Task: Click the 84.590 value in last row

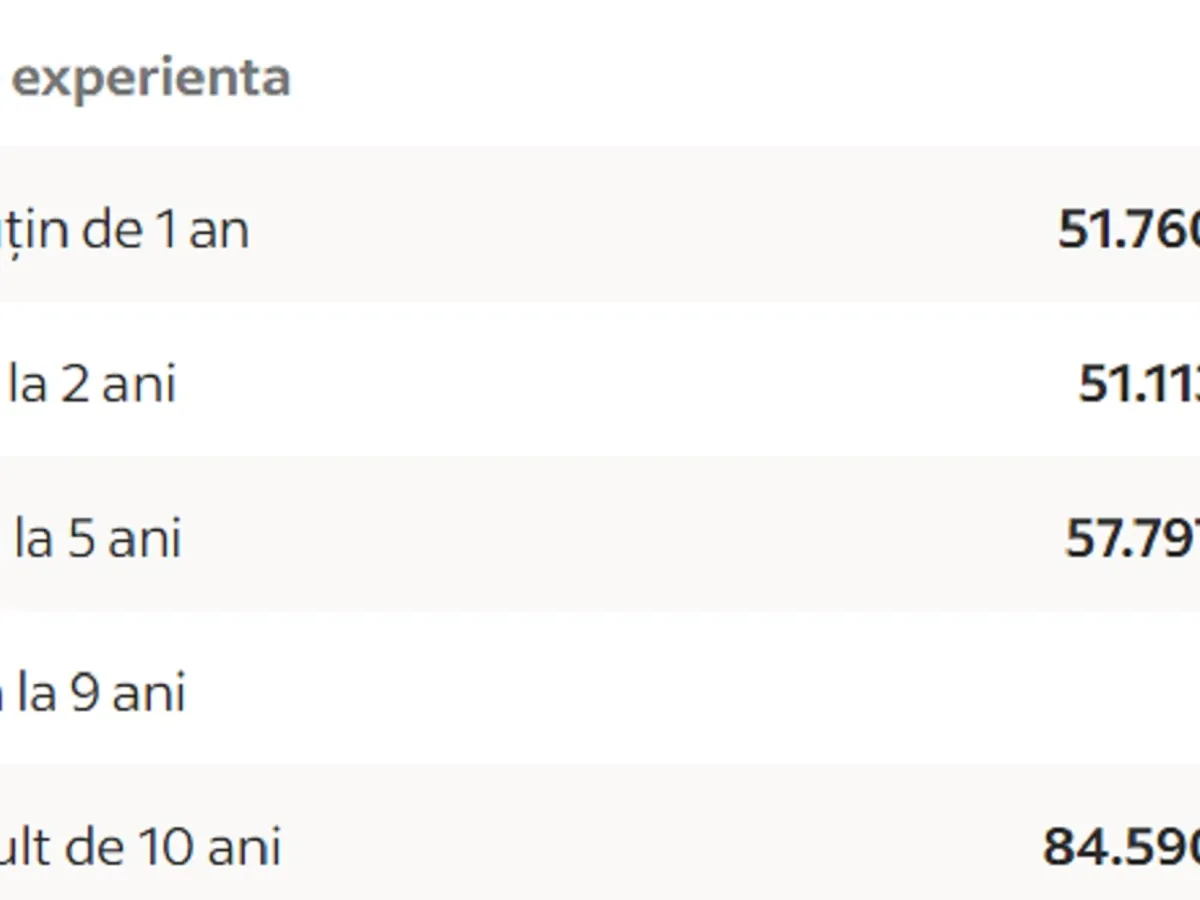Action: click(x=1122, y=846)
